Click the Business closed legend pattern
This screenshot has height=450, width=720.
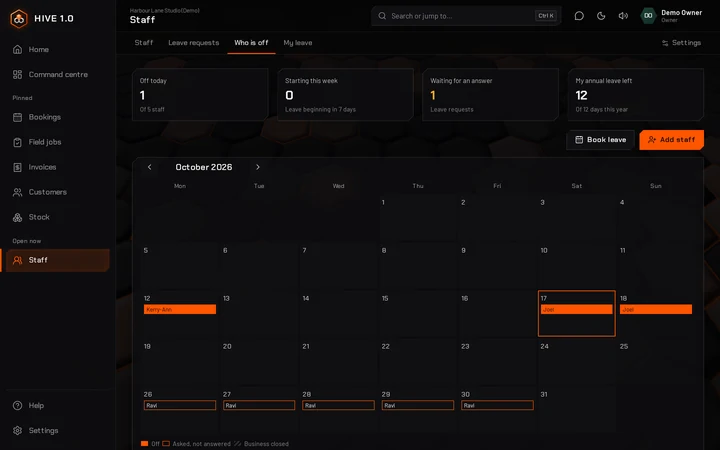coord(237,444)
